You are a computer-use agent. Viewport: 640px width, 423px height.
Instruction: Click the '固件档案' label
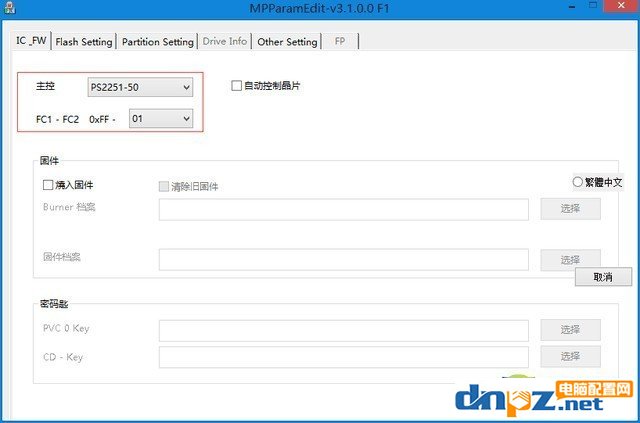pos(62,257)
